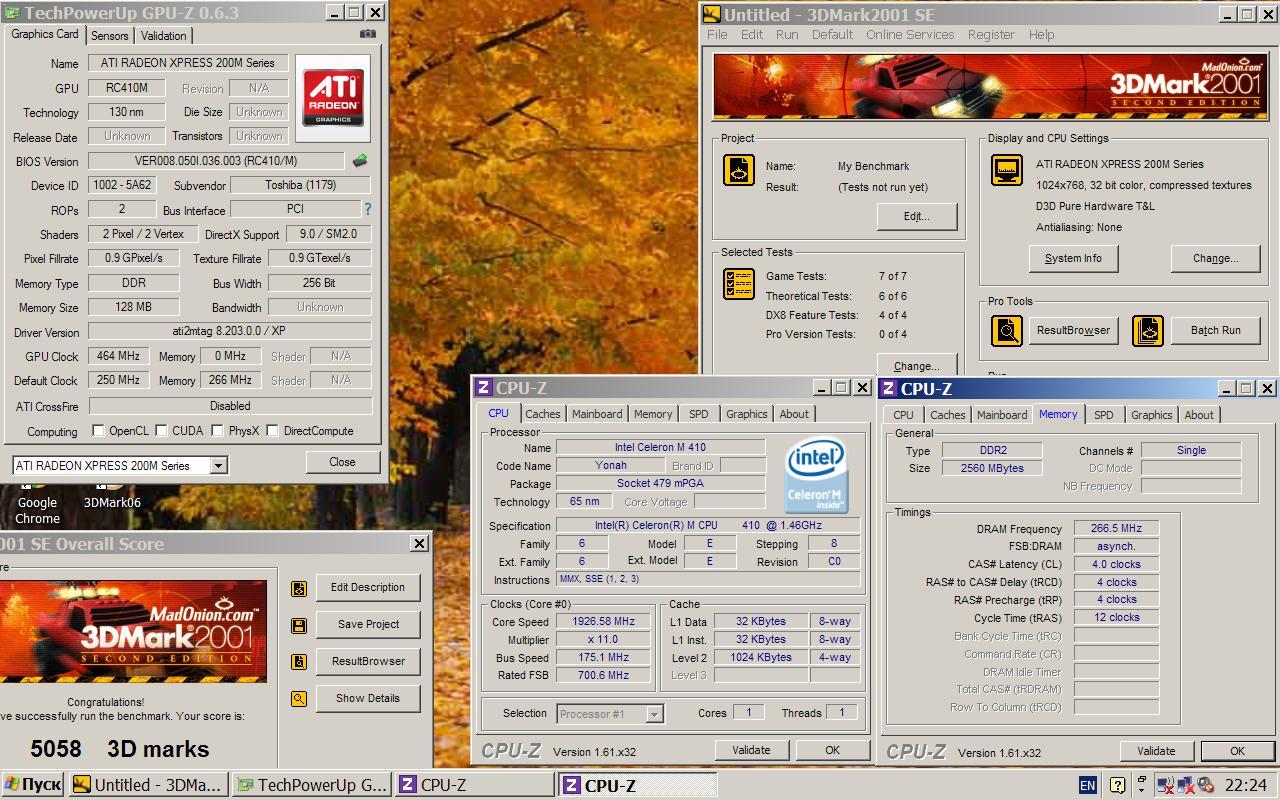
Task: Click the help question mark tray icon
Action: coord(1117,785)
